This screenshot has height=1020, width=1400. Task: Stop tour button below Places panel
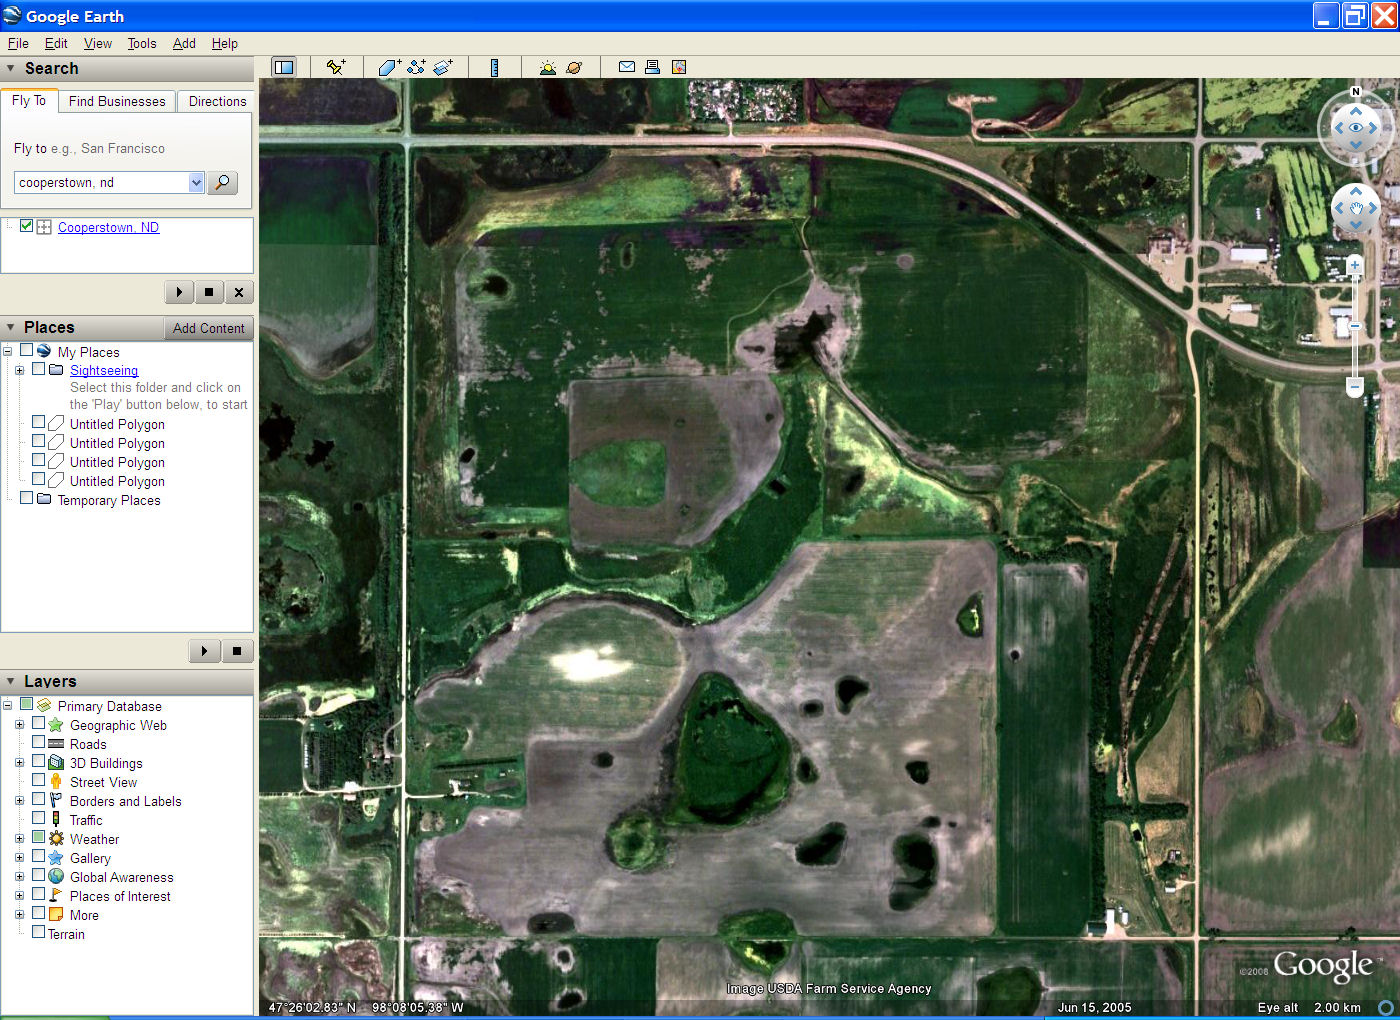pyautogui.click(x=236, y=651)
